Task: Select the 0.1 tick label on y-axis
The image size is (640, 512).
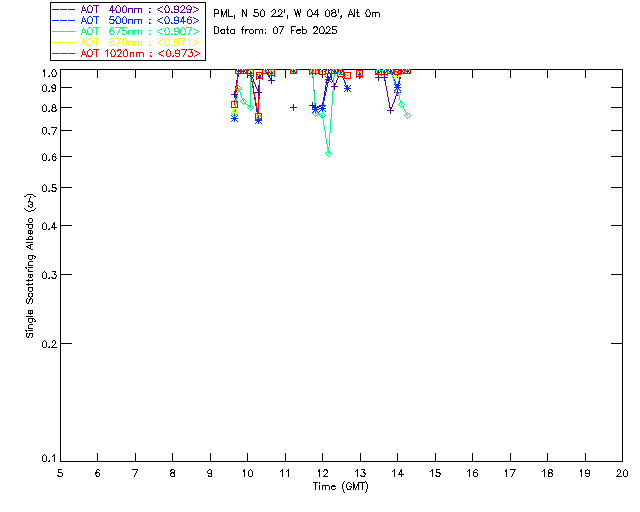Action: (48, 459)
